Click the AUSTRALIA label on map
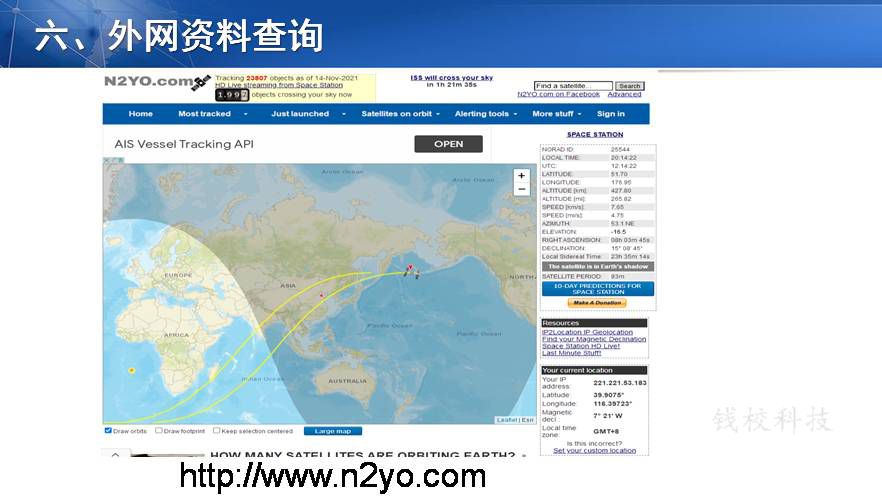This screenshot has width=882, height=496. 347,381
